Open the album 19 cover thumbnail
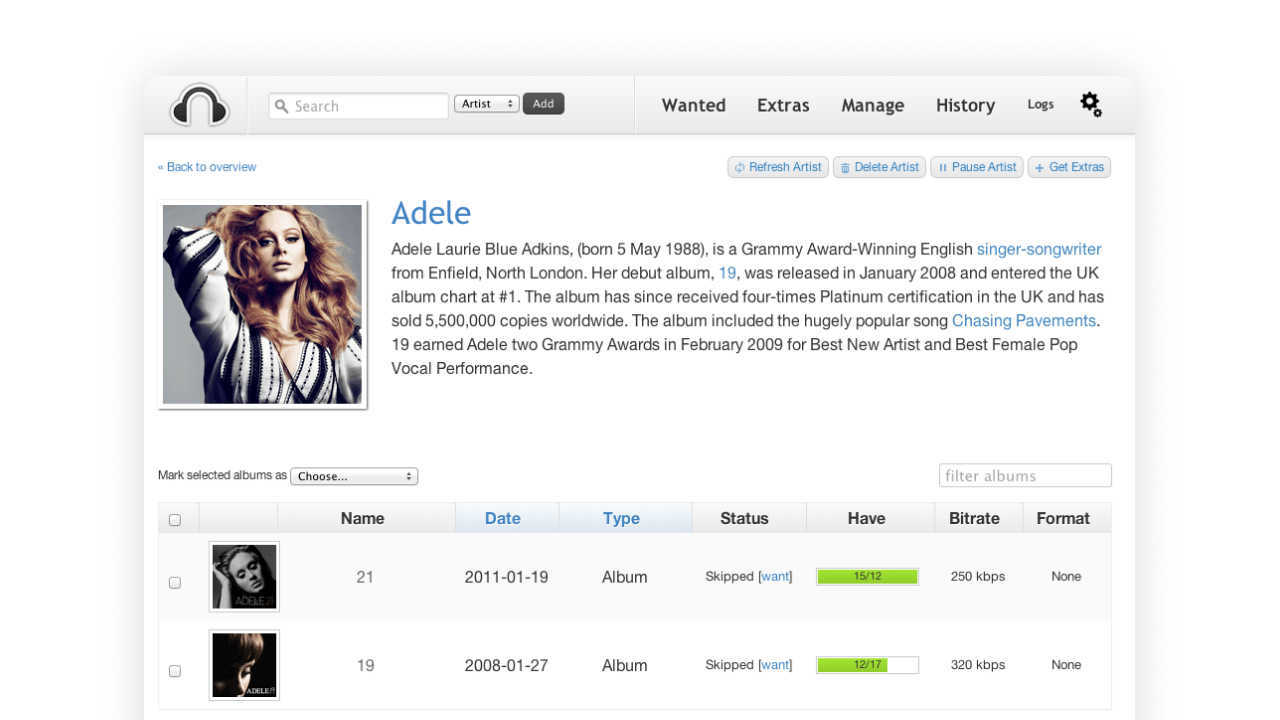This screenshot has height=720, width=1280. 244,665
